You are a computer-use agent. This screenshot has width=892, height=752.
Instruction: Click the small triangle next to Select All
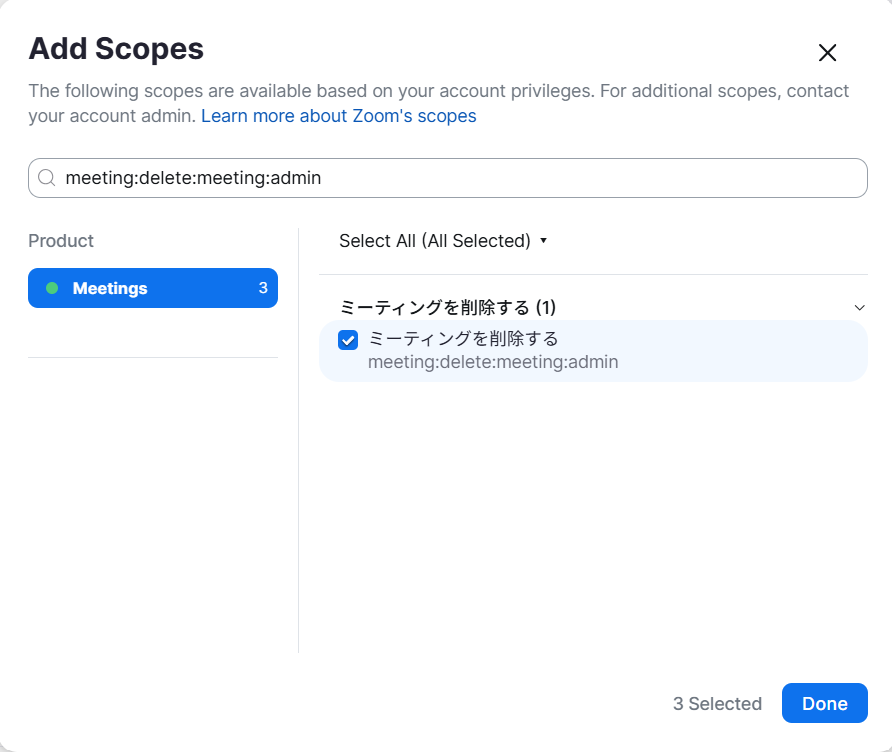tap(543, 241)
